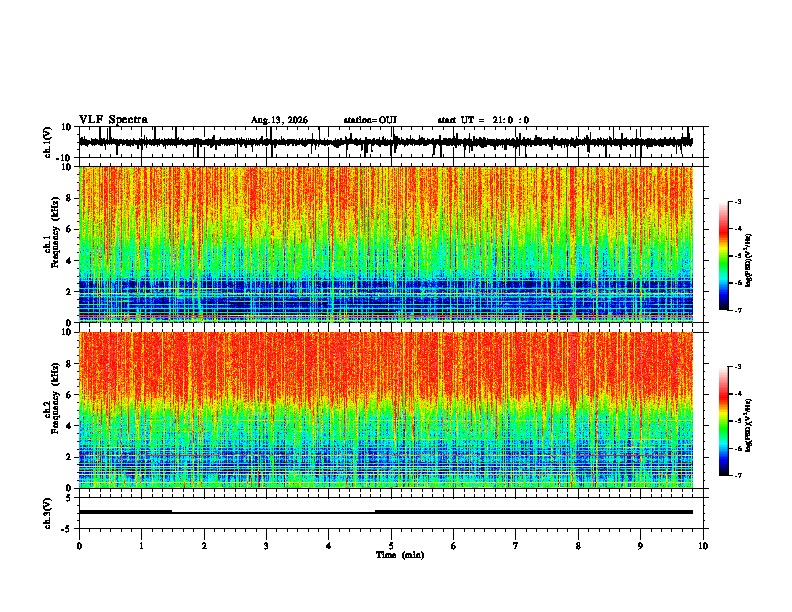Click the ch.1 voltage waveform trace panel
The height and width of the screenshot is (612, 792).
[391, 142]
